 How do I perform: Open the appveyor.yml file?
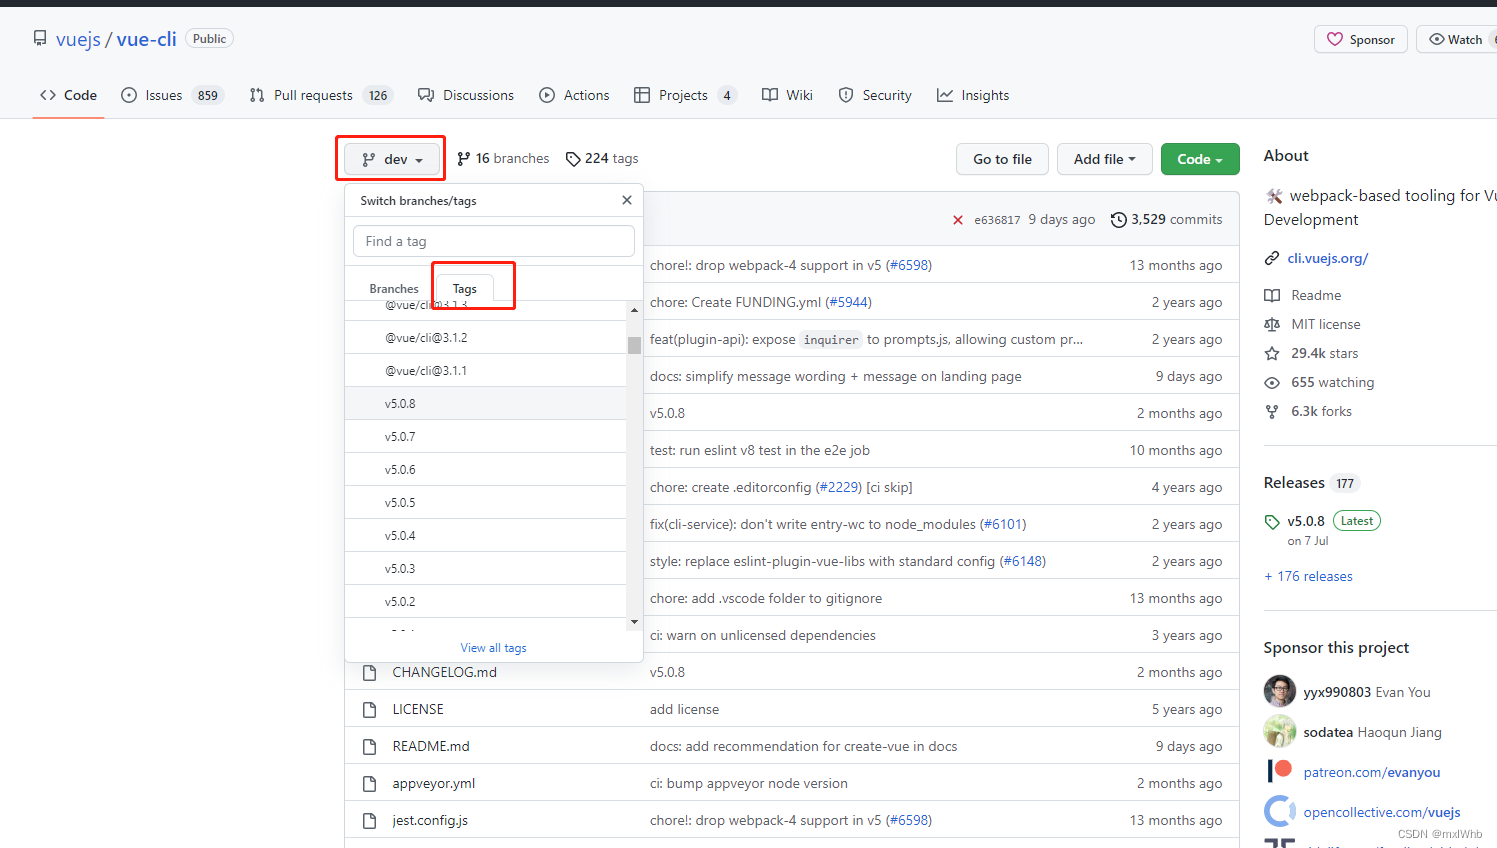pos(434,783)
